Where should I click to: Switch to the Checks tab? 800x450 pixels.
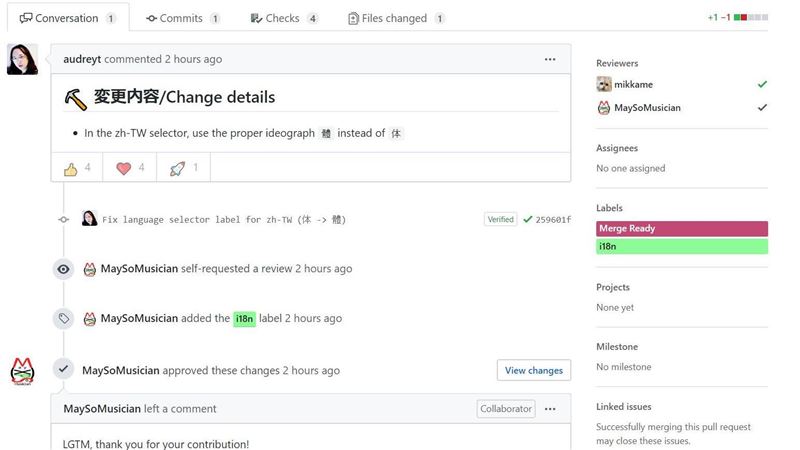click(x=285, y=18)
